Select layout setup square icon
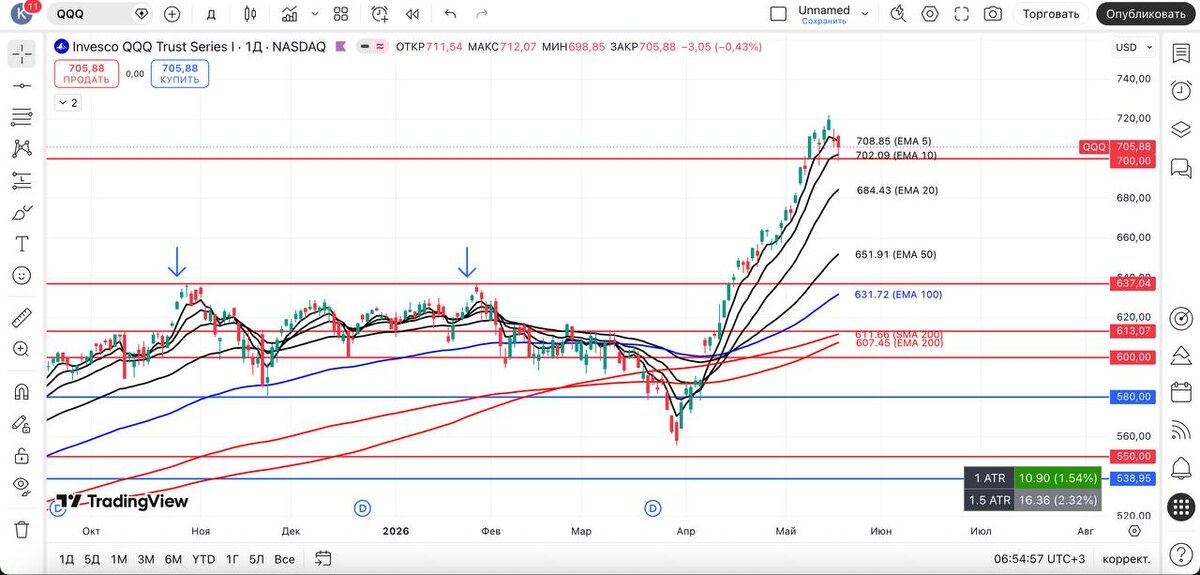1200x575 pixels. 779,14
